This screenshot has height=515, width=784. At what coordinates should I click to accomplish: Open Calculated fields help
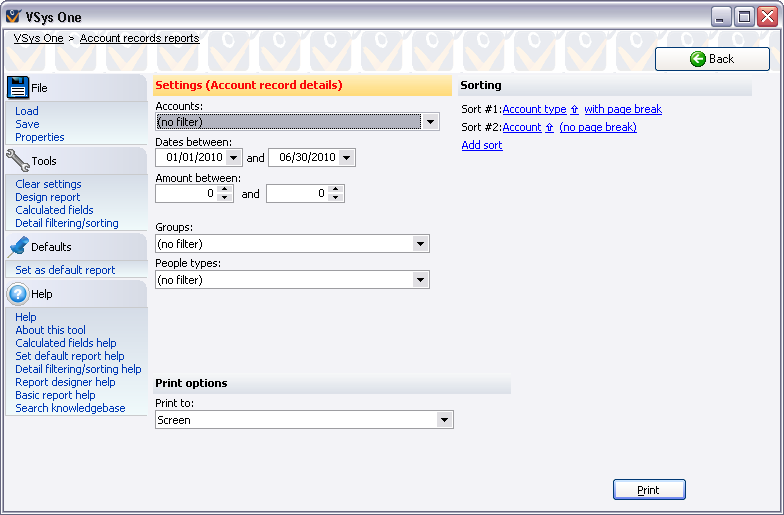coord(66,343)
